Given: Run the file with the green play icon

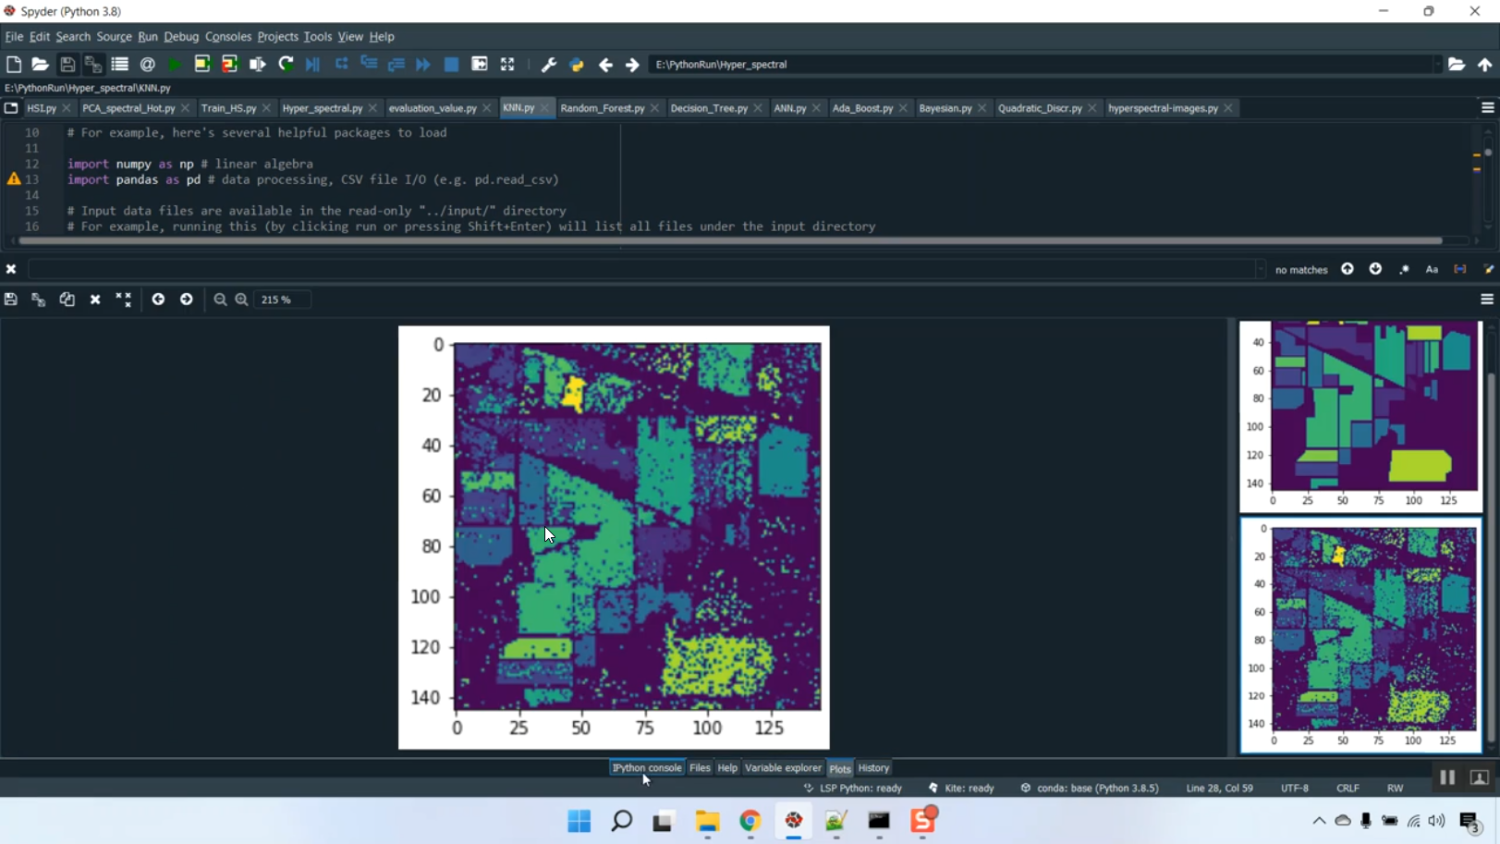Looking at the screenshot, I should 175,64.
